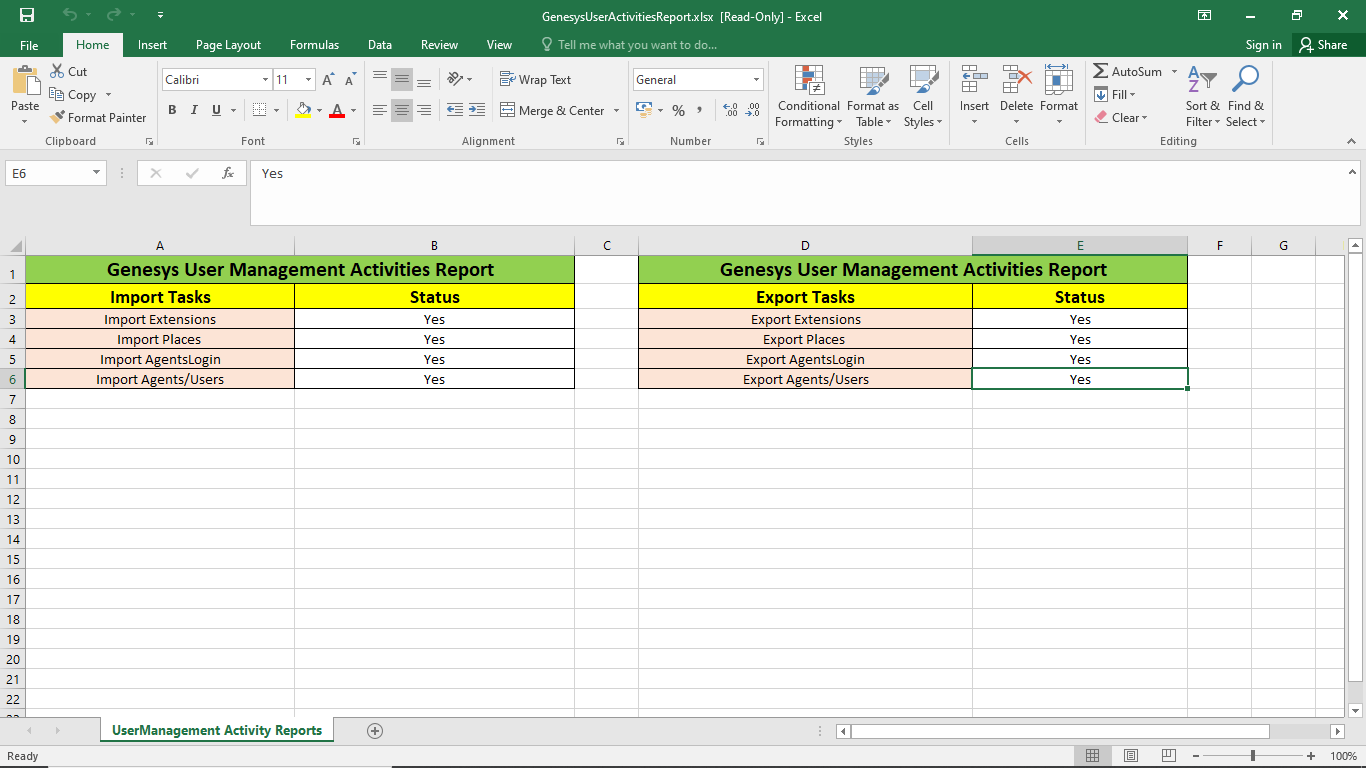Open Conditional Formatting menu

(x=809, y=97)
